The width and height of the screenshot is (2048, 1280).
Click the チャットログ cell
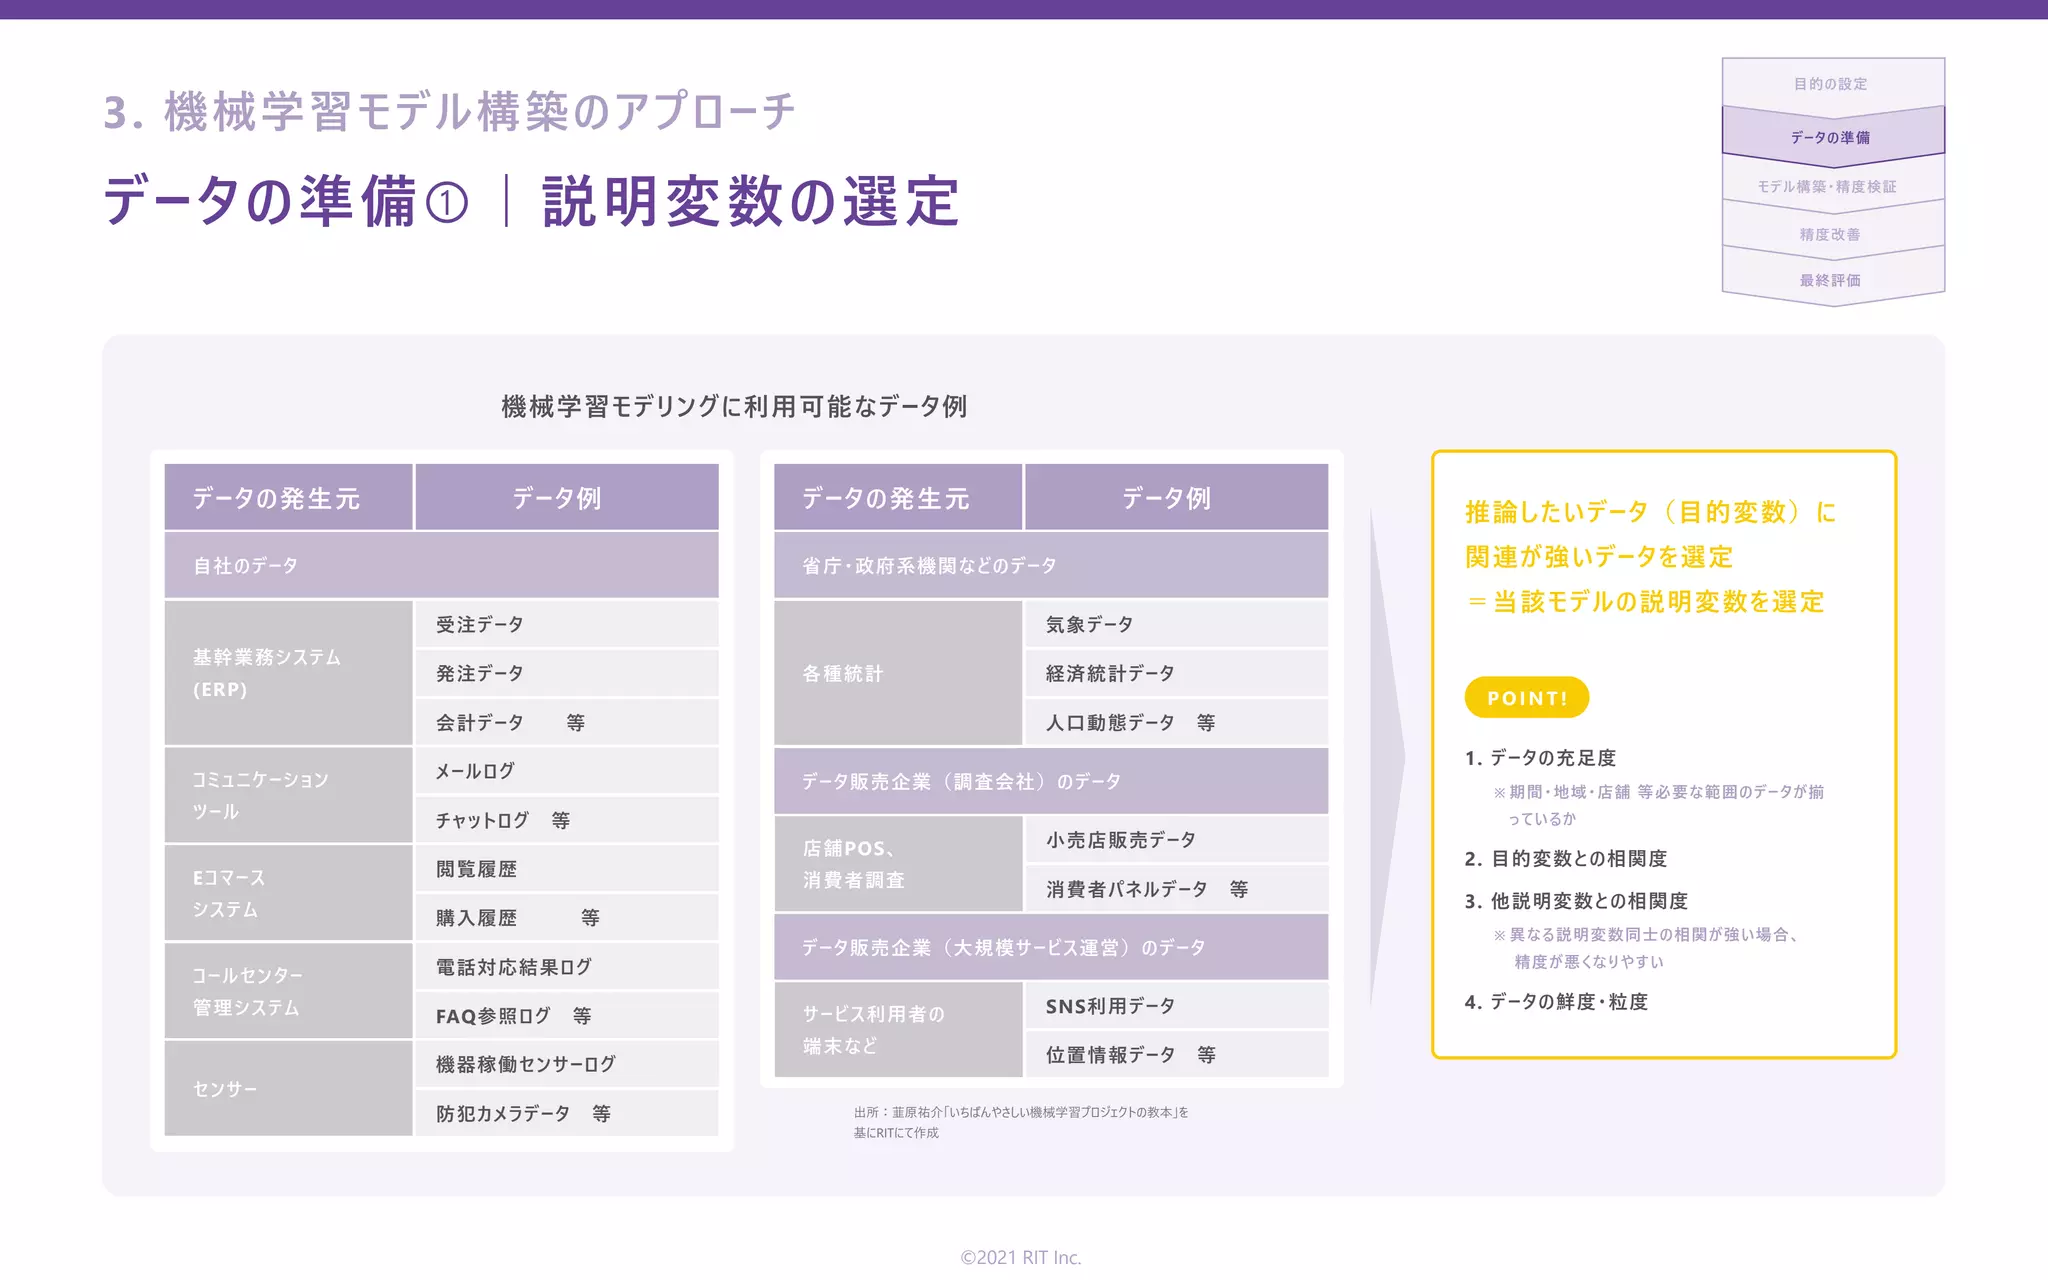coord(567,820)
